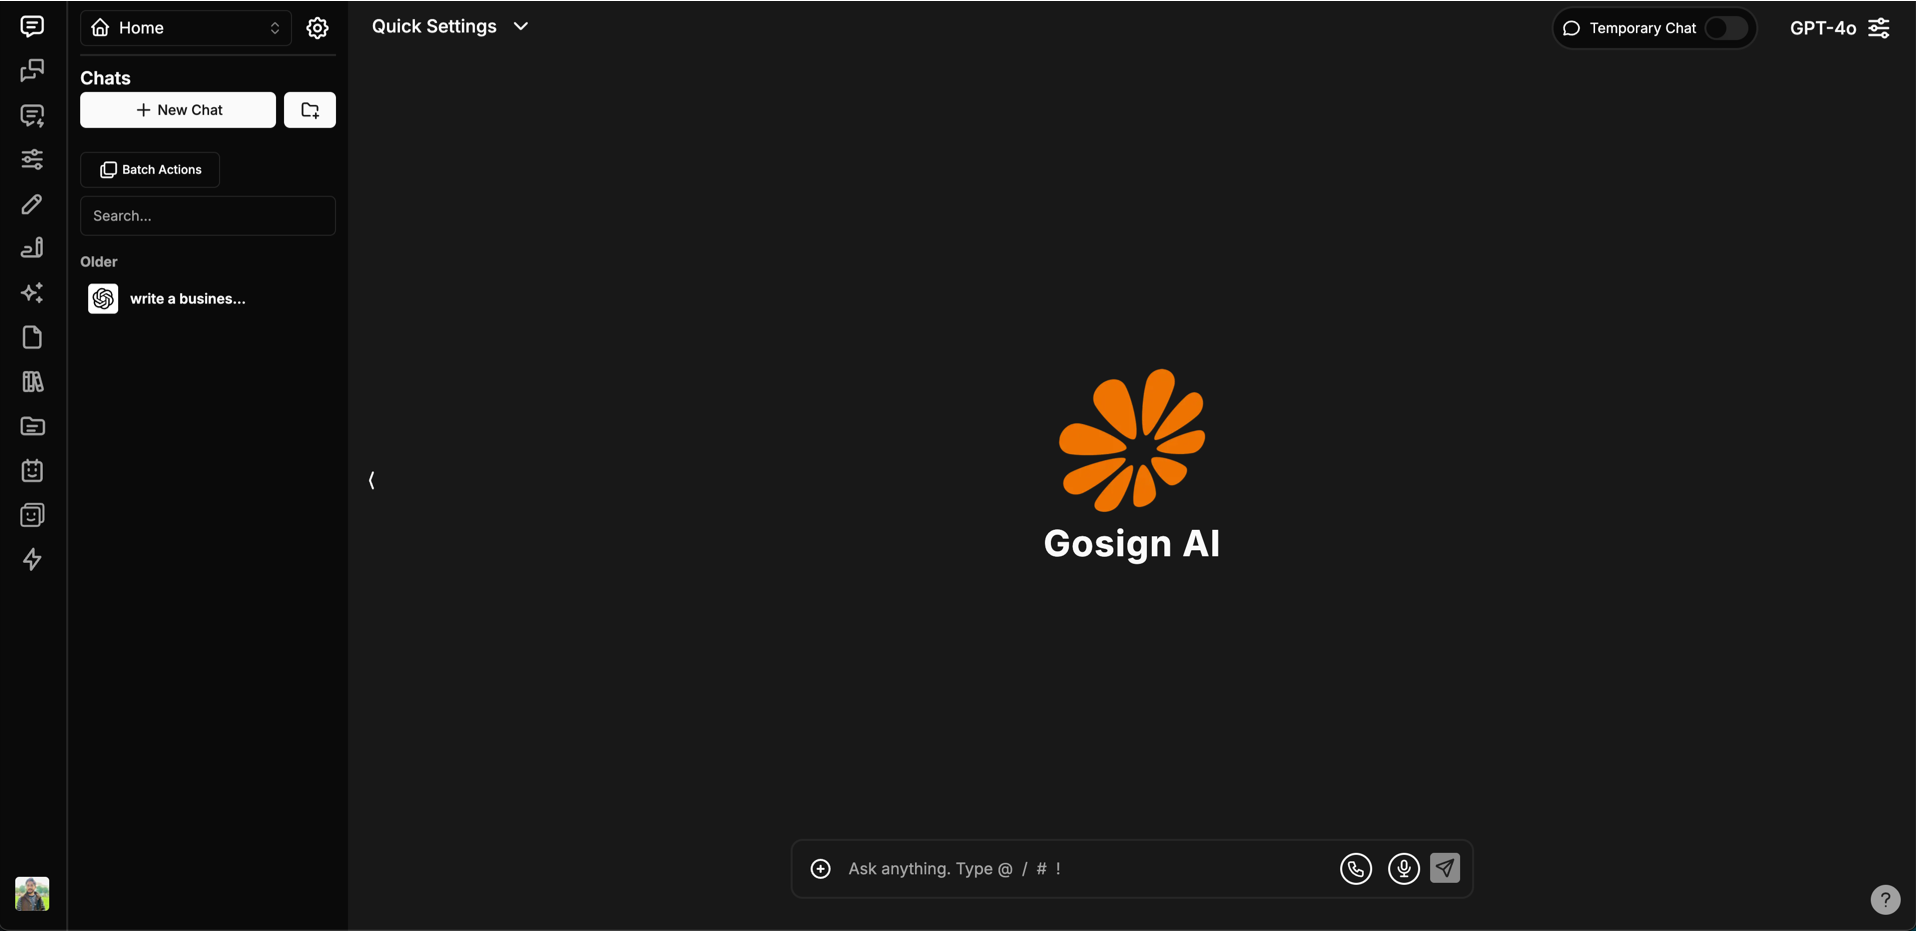The height and width of the screenshot is (931, 1917).
Task: Activate the microphone dictation icon
Action: [x=1403, y=868]
